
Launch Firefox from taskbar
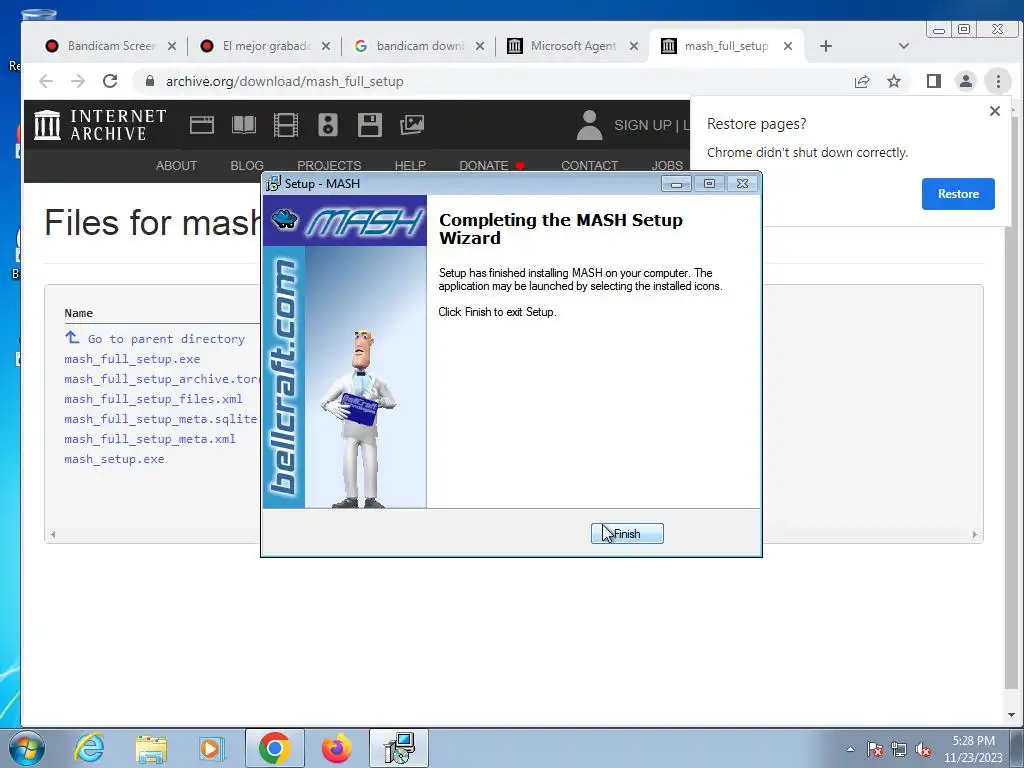click(336, 748)
